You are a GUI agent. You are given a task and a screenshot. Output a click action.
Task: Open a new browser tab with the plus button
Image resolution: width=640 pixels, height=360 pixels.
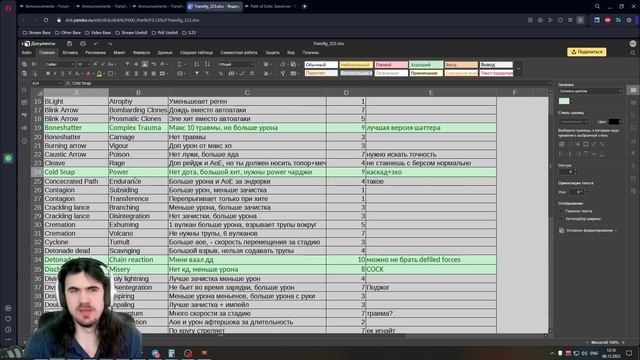[x=304, y=6]
